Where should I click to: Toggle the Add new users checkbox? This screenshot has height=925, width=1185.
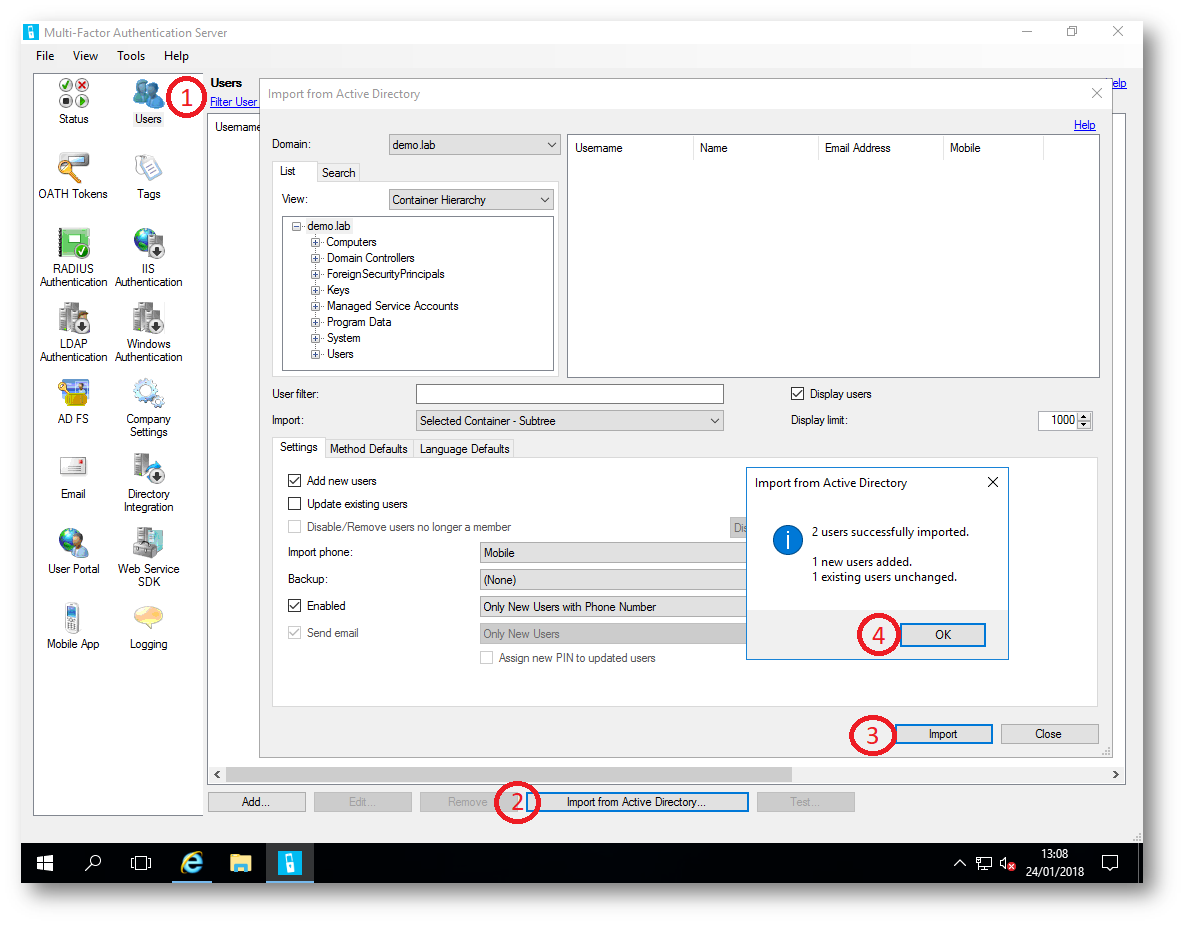295,481
